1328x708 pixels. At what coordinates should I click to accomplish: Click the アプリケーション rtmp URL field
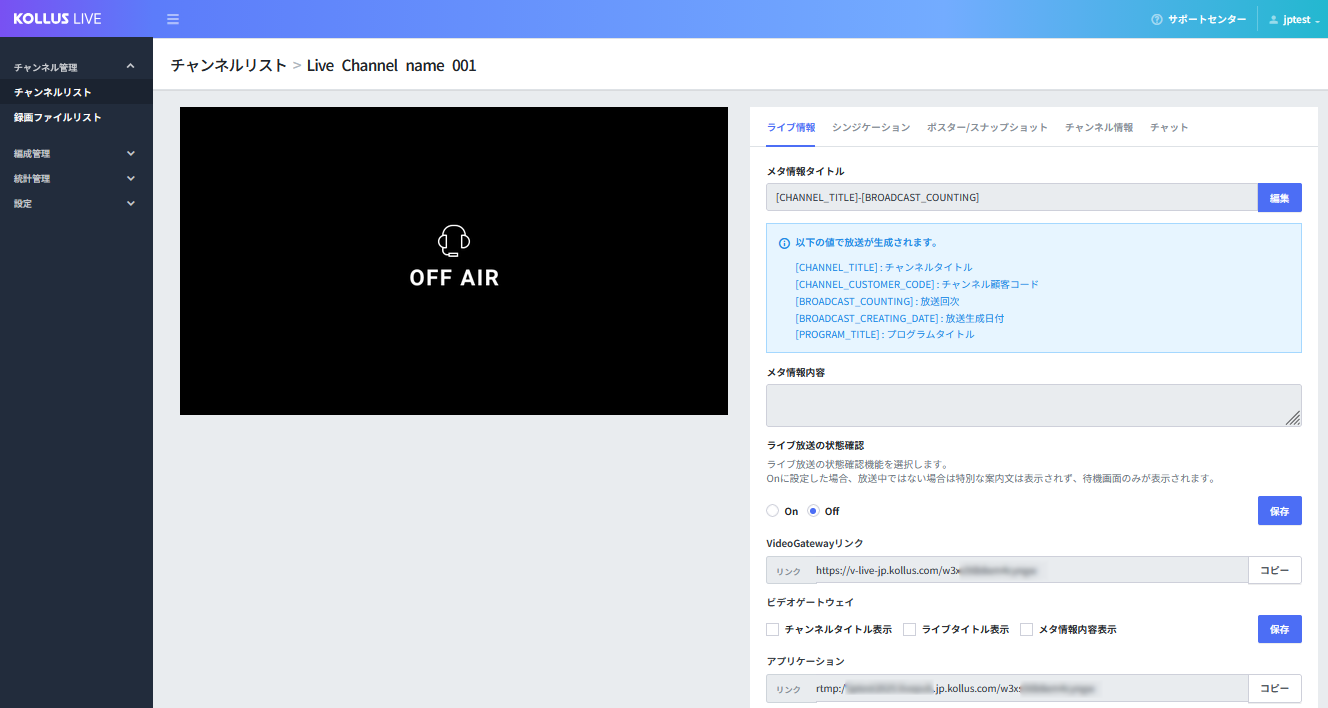point(1029,688)
